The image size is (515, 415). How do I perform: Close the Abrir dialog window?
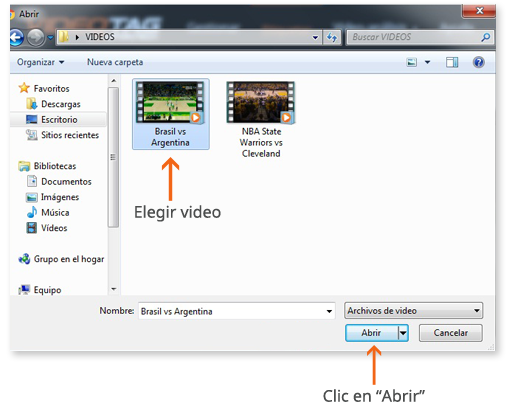pos(479,11)
